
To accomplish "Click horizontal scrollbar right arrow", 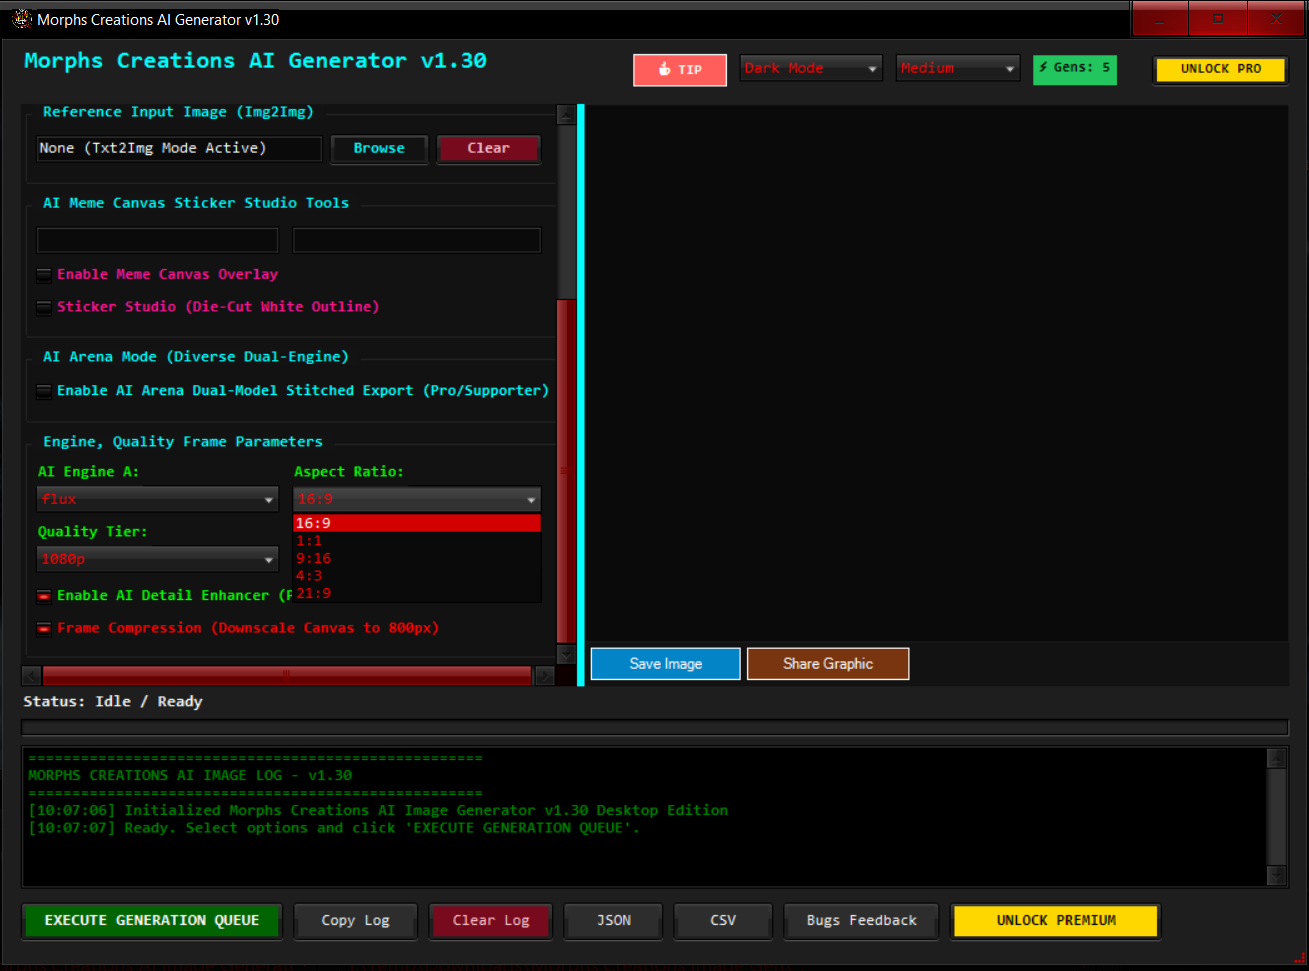I will point(545,676).
